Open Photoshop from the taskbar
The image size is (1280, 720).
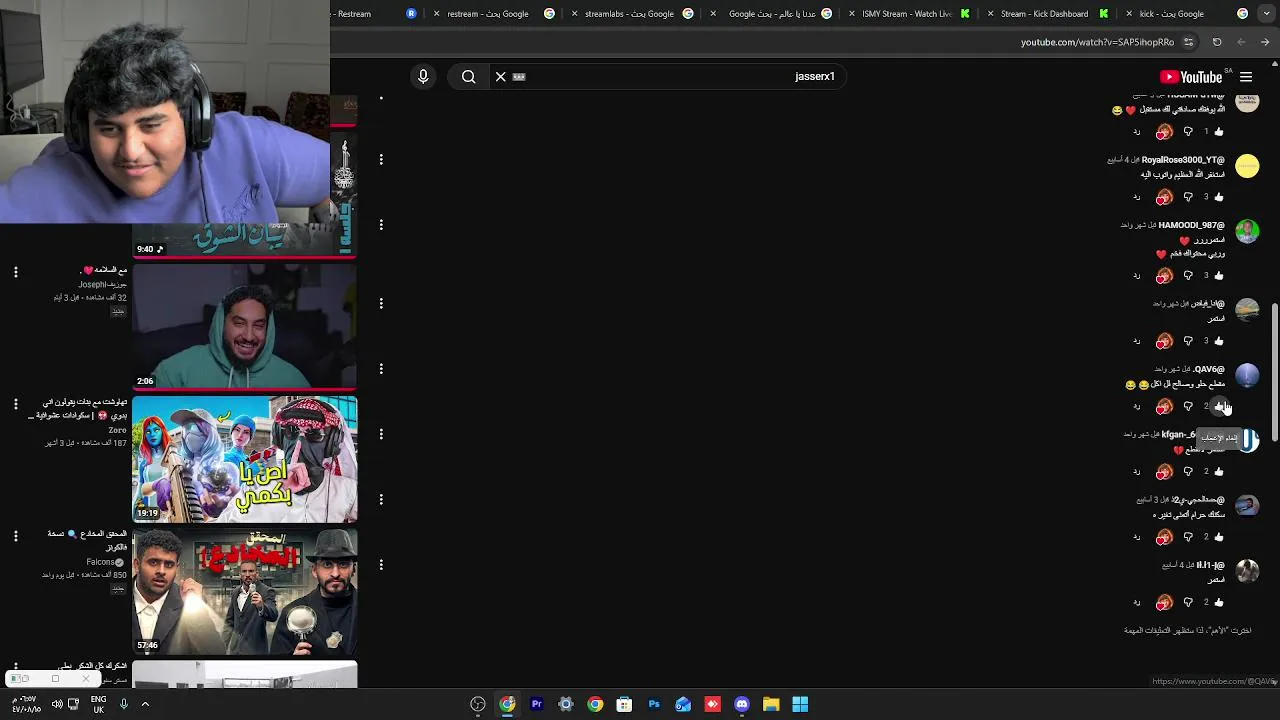(654, 704)
